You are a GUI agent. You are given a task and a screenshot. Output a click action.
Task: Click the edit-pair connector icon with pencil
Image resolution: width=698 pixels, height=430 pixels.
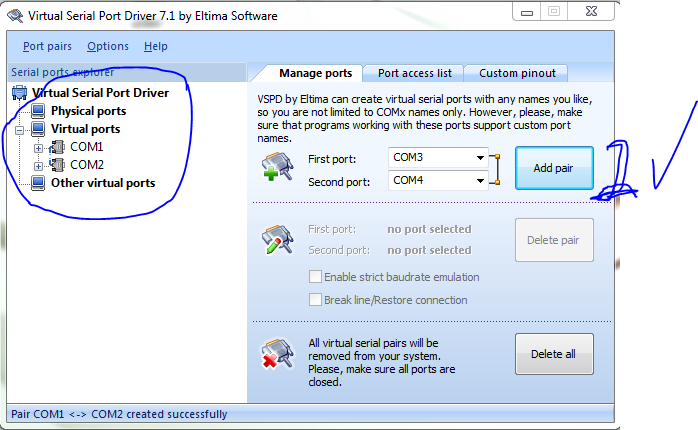(278, 239)
